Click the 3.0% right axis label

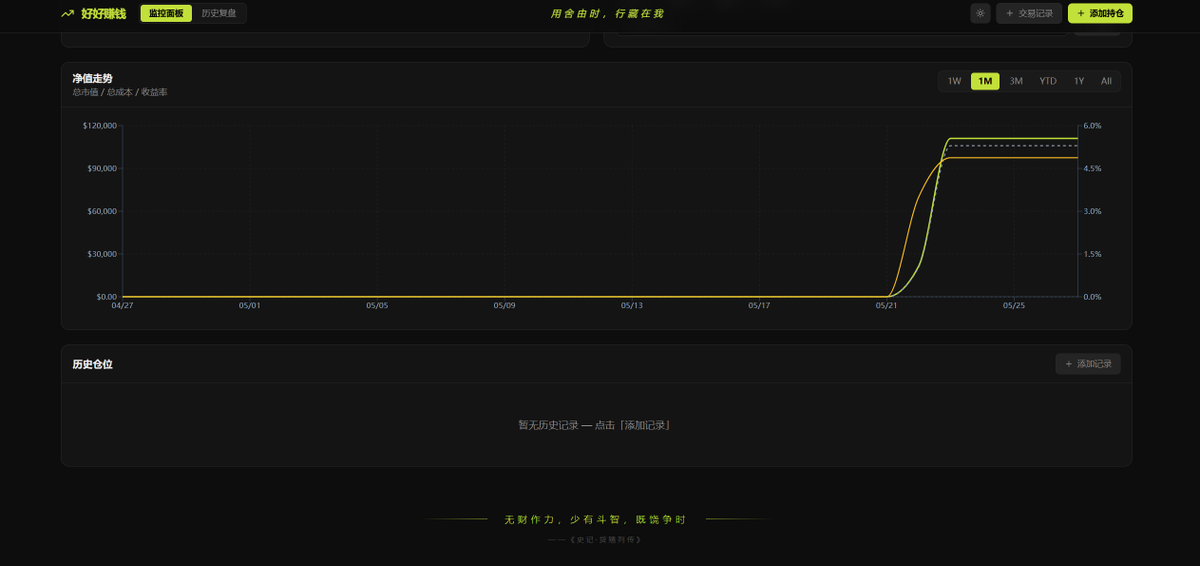click(1093, 211)
